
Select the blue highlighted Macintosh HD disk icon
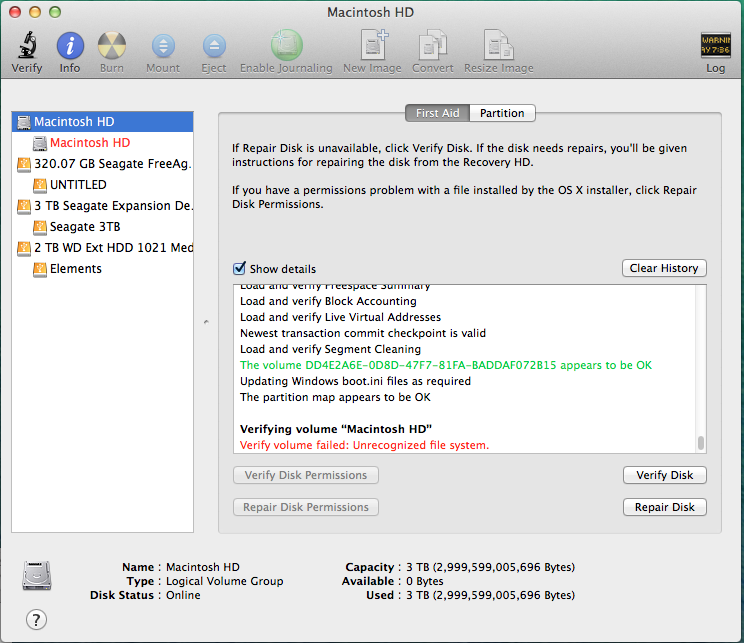(x=24, y=122)
